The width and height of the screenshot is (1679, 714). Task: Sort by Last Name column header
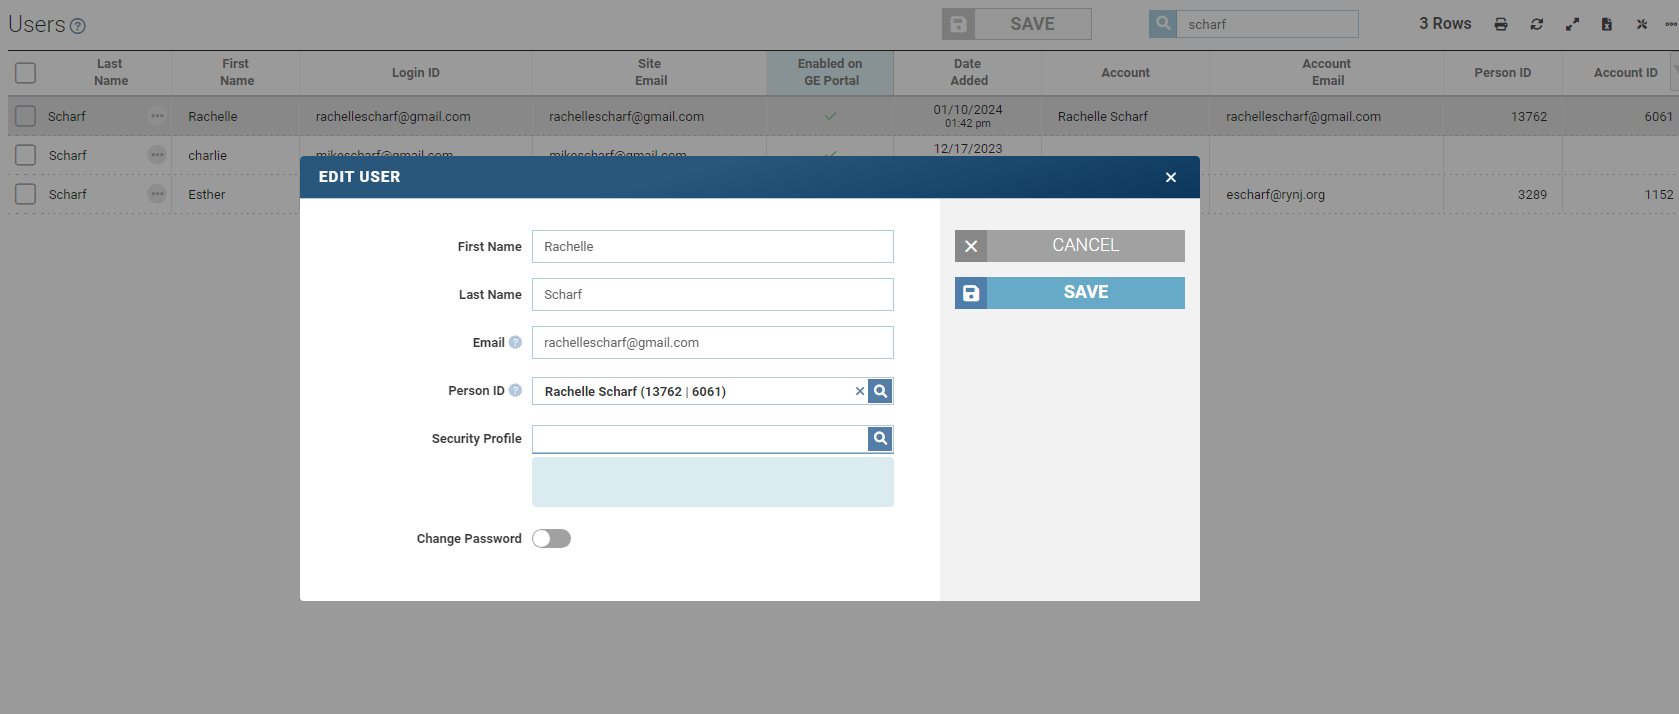110,72
